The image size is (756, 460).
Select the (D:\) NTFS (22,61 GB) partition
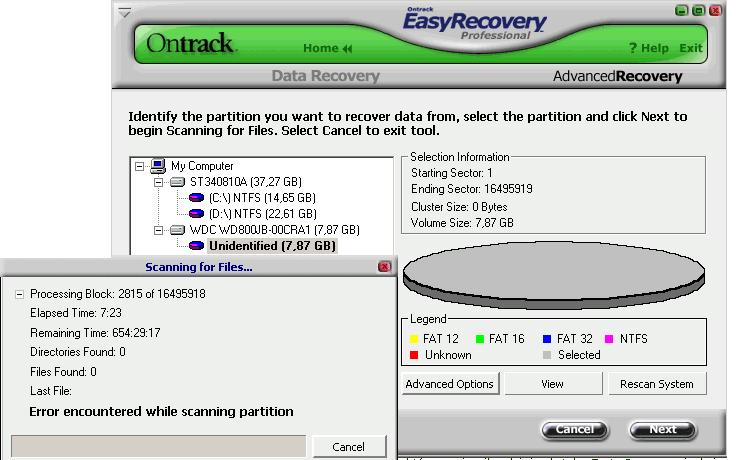pos(262,214)
